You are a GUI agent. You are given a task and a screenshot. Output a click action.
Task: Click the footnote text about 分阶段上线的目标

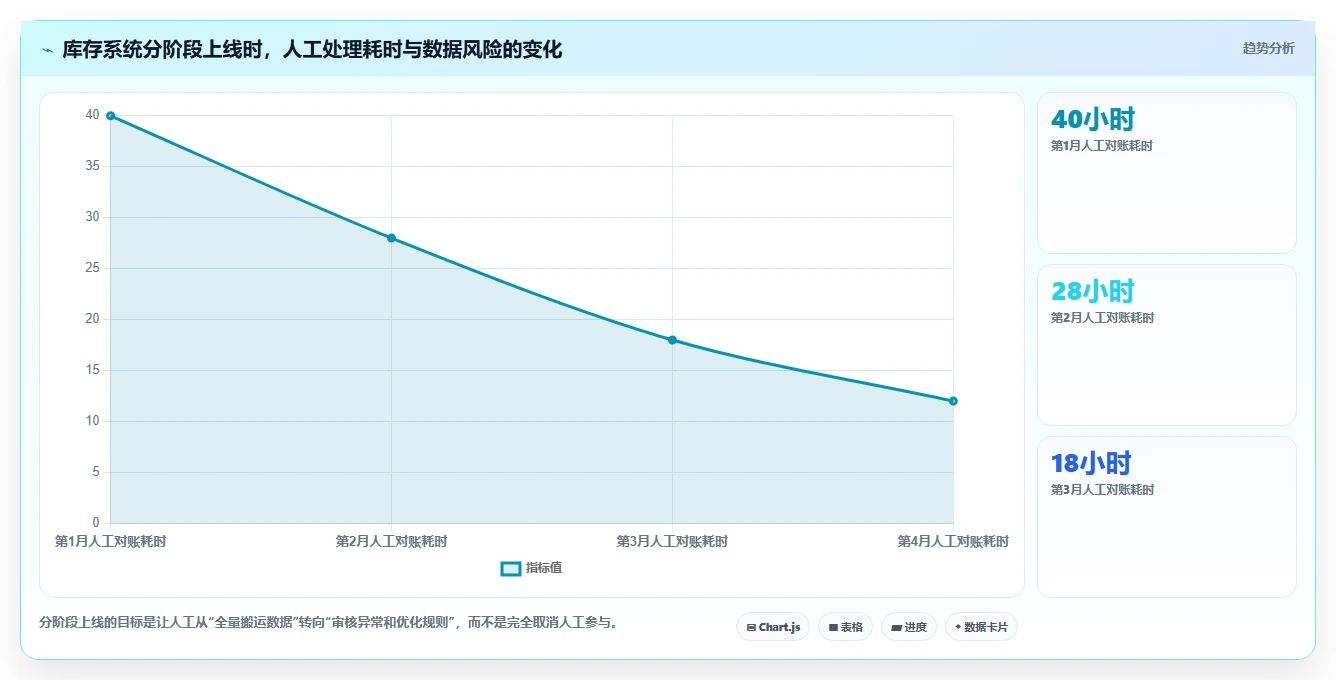(328, 622)
